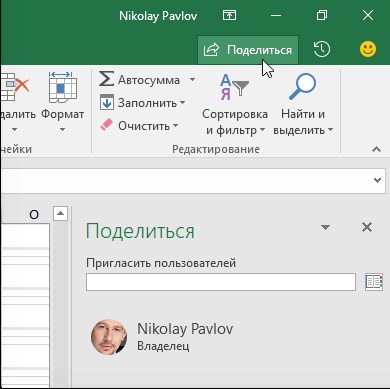The image size is (390, 389).
Task: Click the Пригласить пользователей input field
Action: [221, 282]
